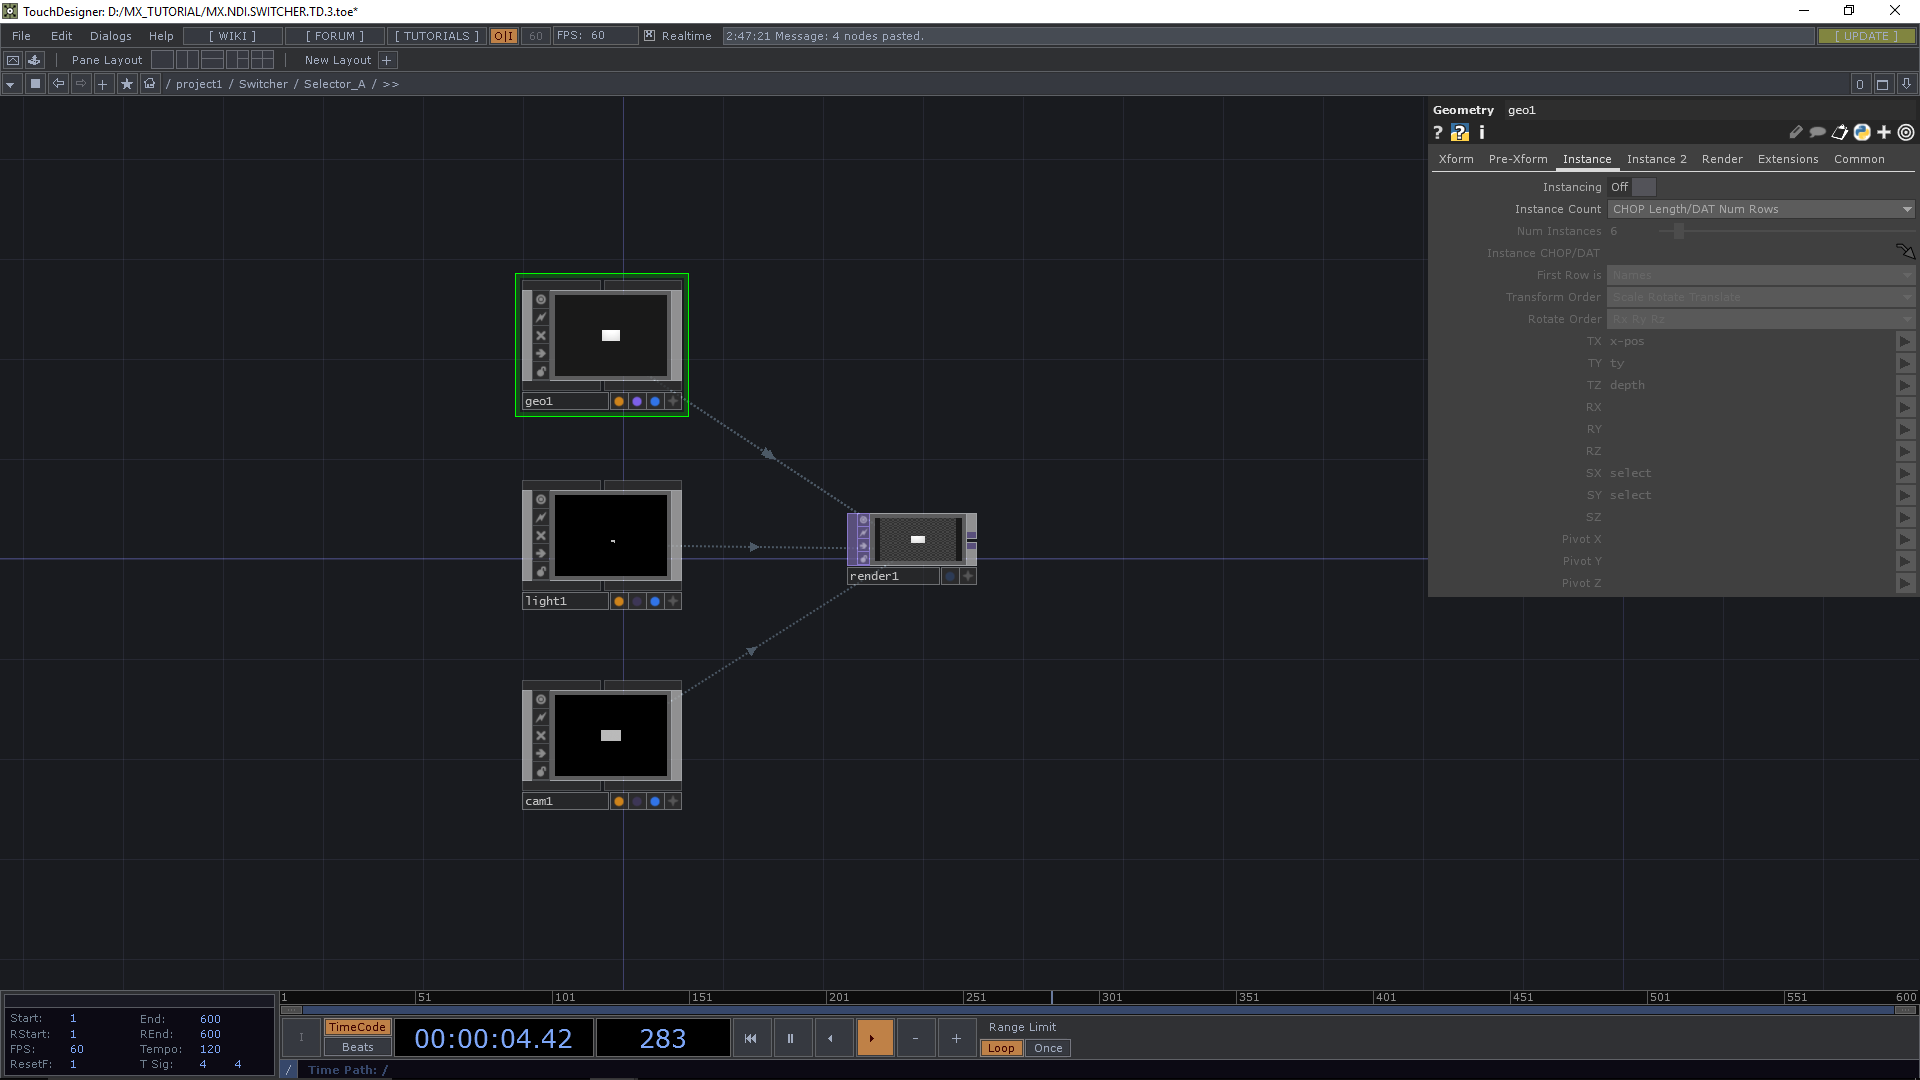Open the FORUM link button
The height and width of the screenshot is (1080, 1920).
tap(335, 36)
